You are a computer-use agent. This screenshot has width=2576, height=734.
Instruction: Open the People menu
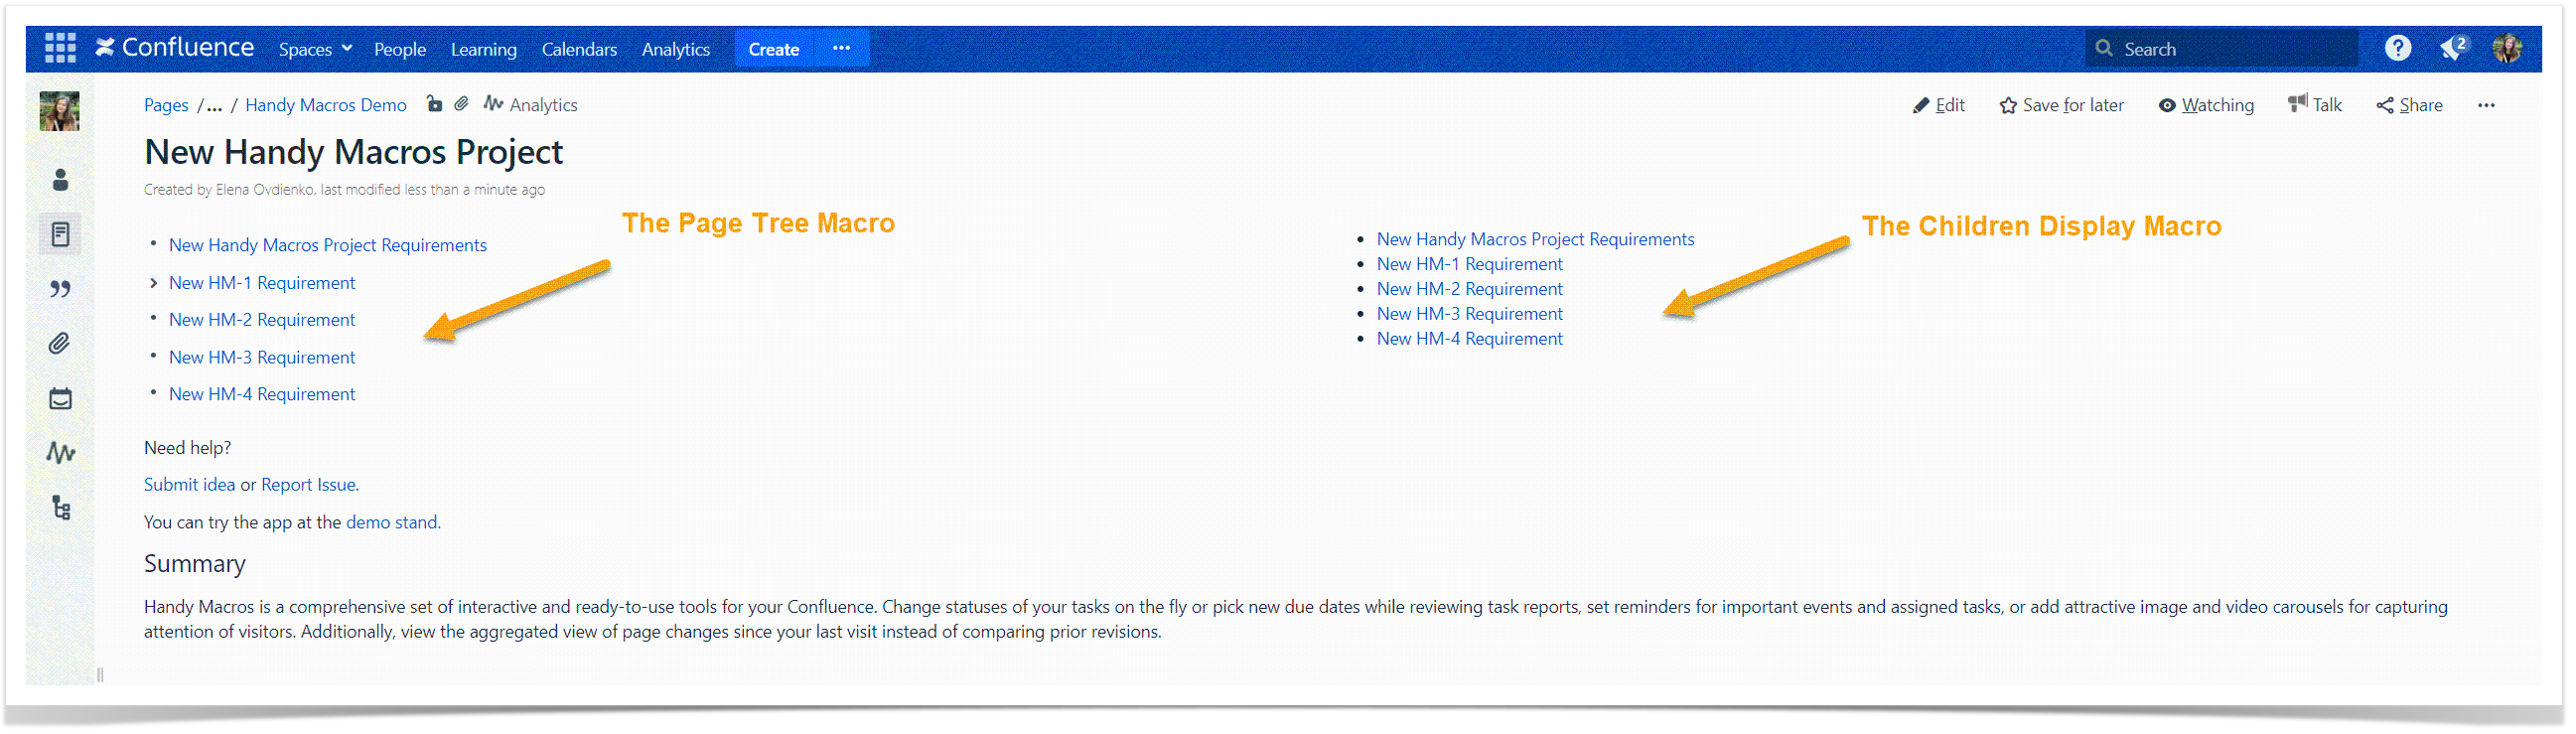tap(399, 49)
